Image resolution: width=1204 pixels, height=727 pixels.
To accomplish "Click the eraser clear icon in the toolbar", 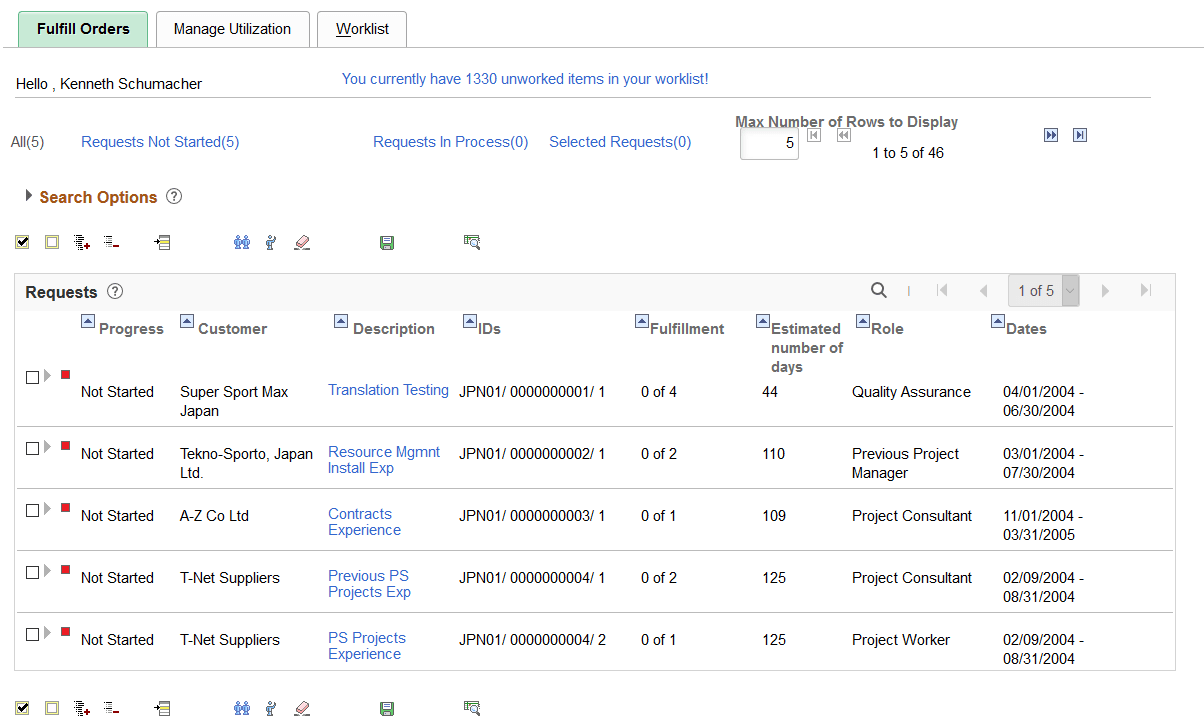I will coord(302,242).
